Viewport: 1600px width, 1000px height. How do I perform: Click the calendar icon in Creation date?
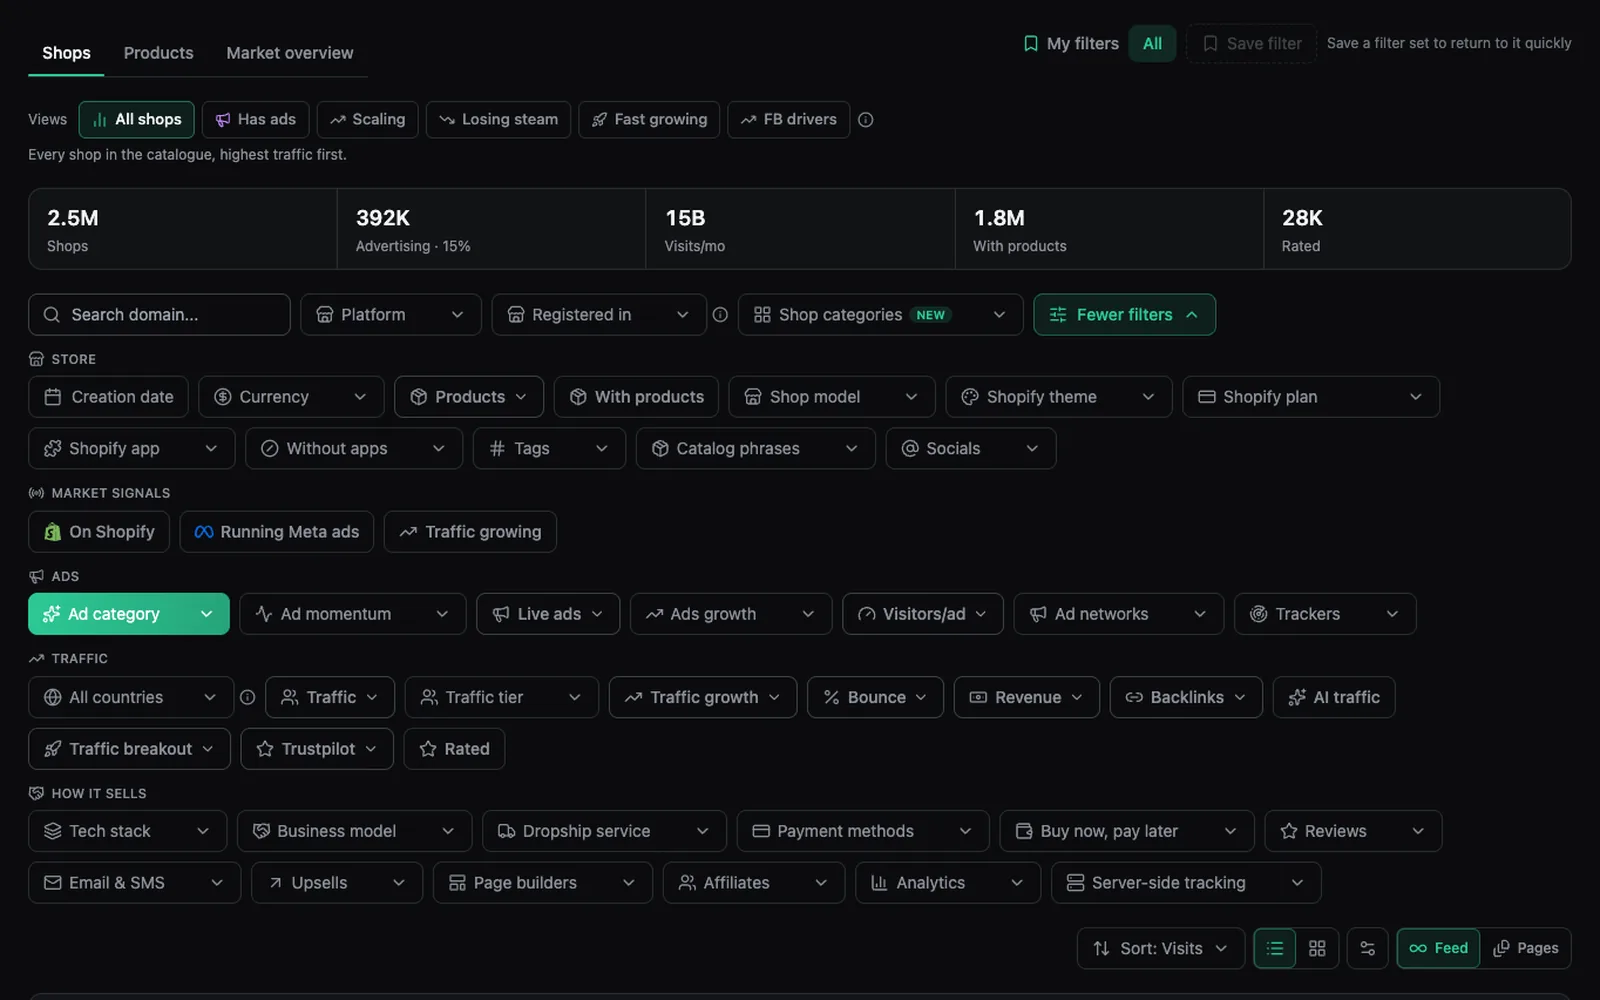(x=53, y=397)
